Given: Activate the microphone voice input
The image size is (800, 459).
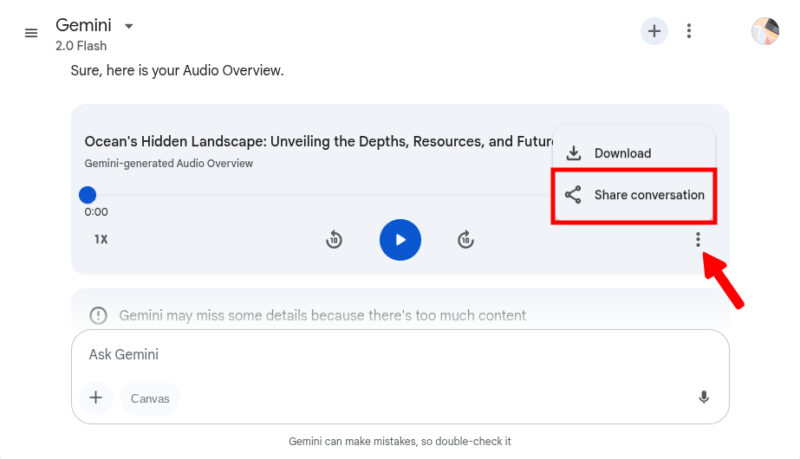Looking at the screenshot, I should (704, 398).
